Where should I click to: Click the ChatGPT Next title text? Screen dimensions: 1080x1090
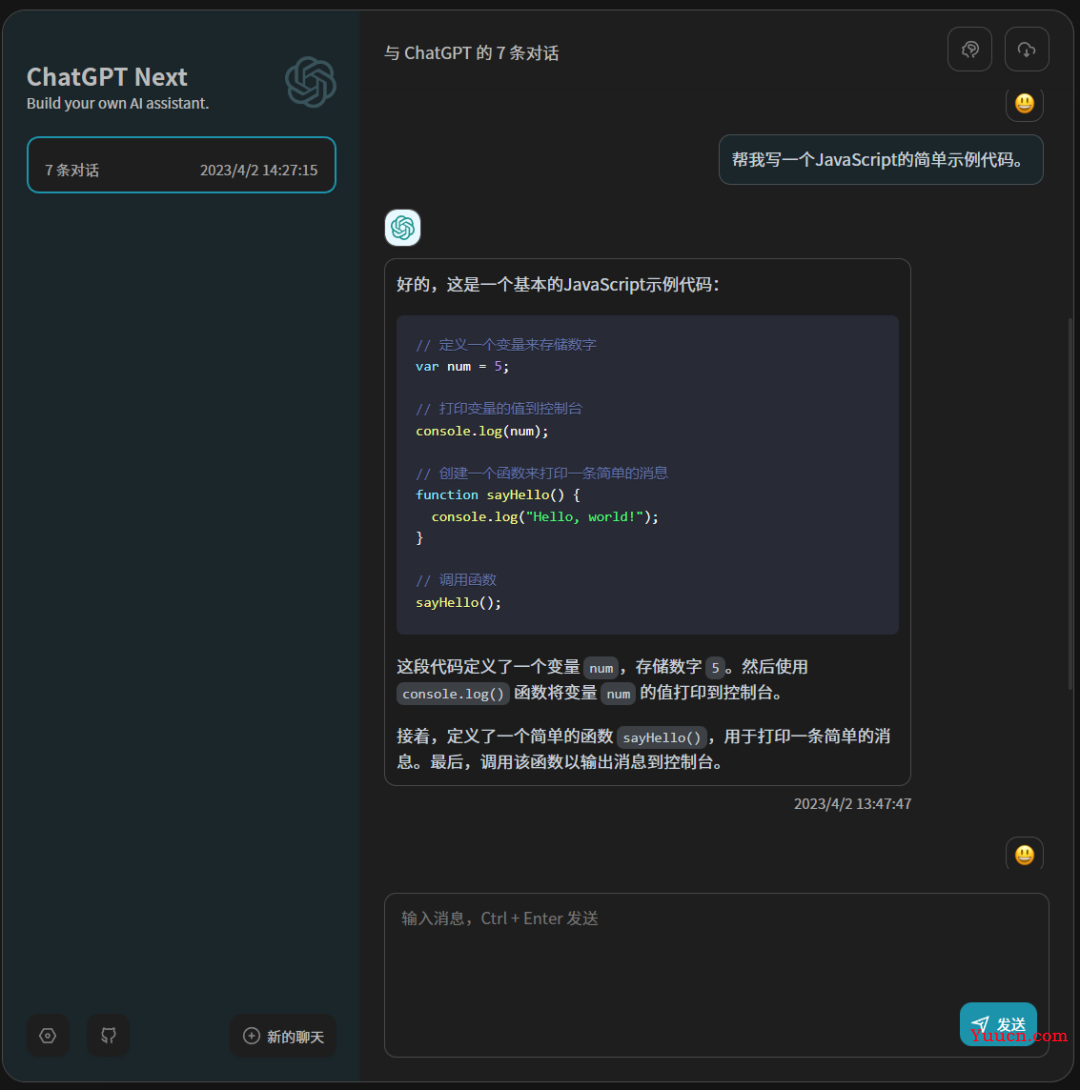[x=107, y=77]
